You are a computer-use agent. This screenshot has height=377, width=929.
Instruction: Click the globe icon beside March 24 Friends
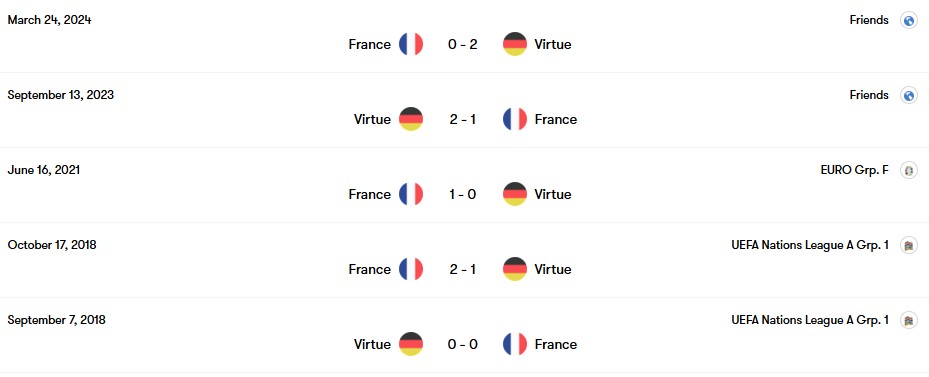[x=909, y=20]
